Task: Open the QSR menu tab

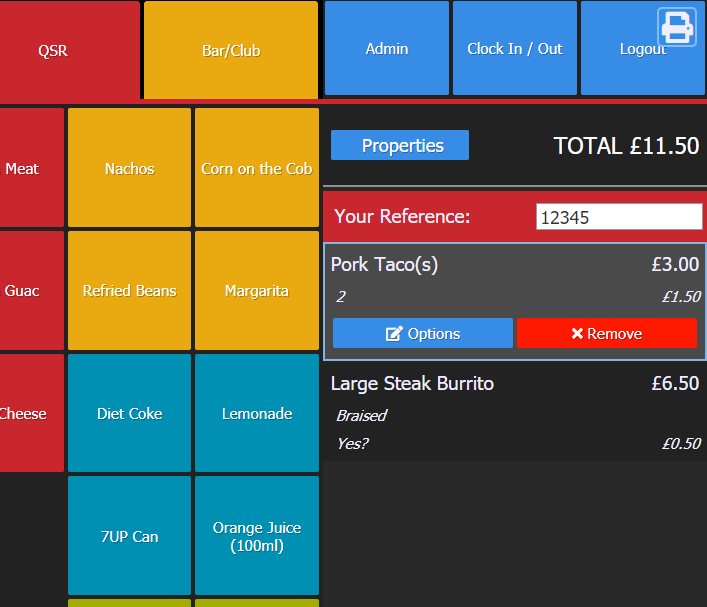Action: [x=69, y=50]
